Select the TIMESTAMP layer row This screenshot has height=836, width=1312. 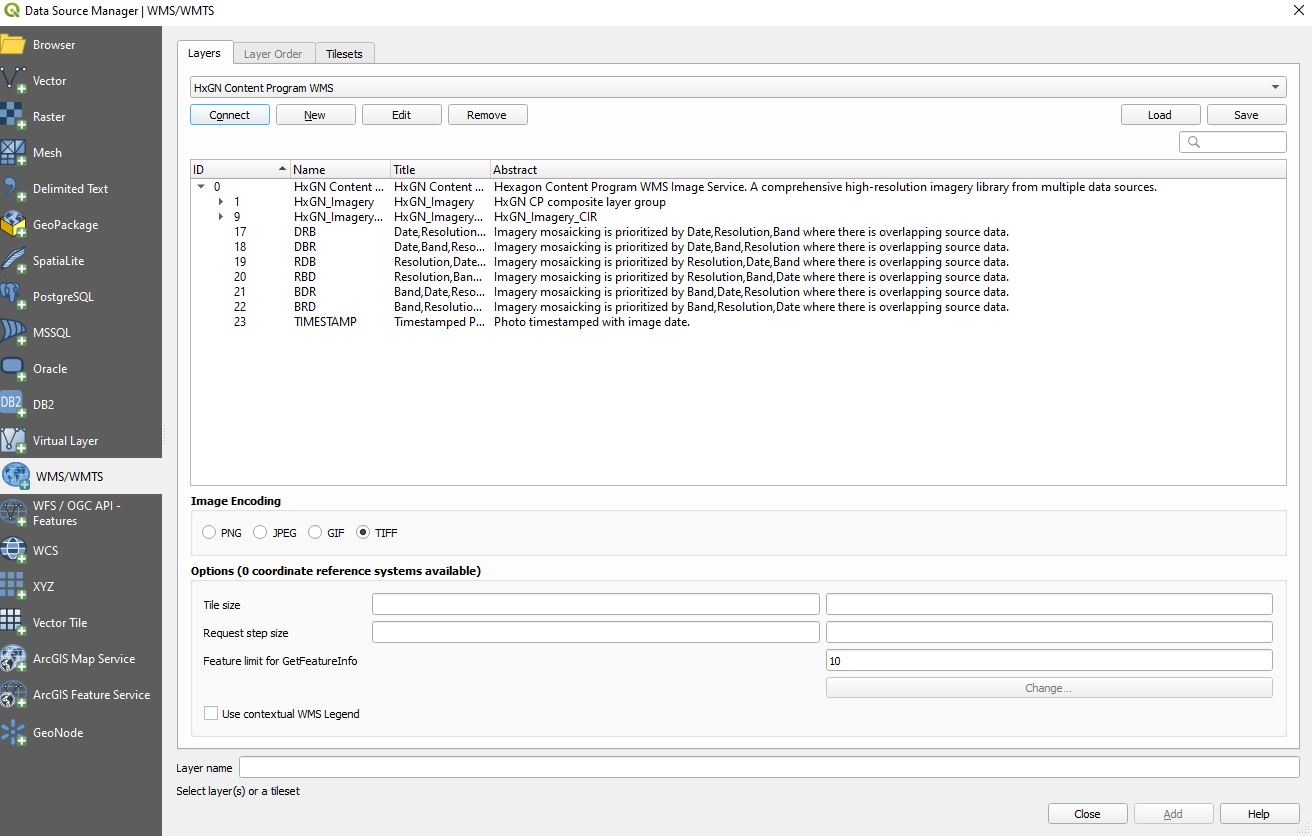[324, 322]
